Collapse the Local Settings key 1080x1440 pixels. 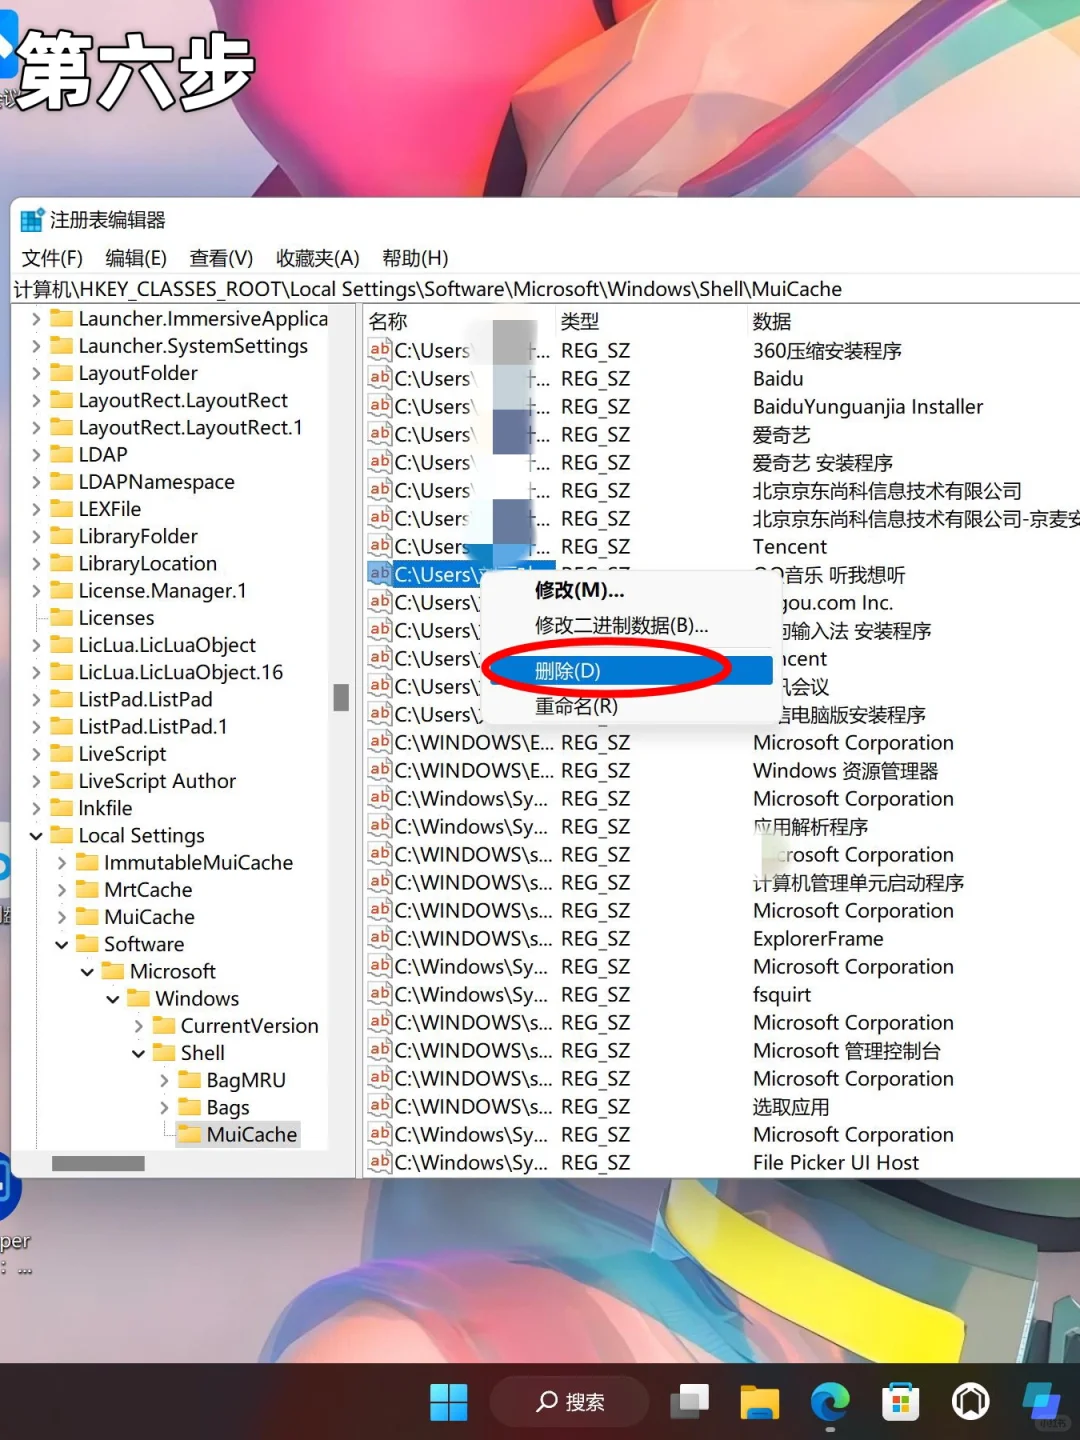37,835
